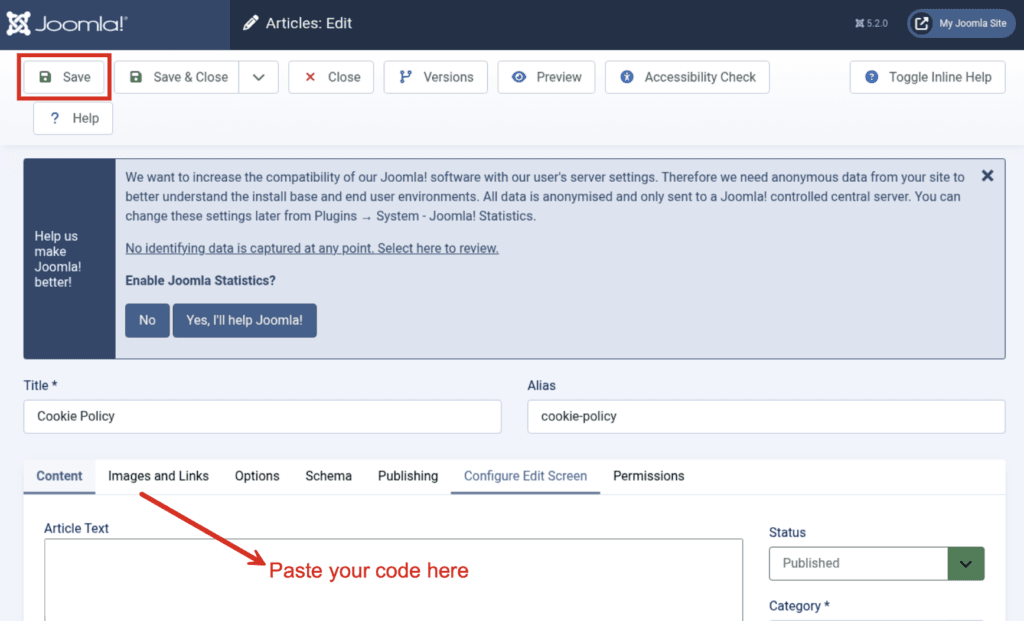This screenshot has height=621, width=1024.
Task: Click 'Yes, I'll help Joomla!' button
Action: 244,321
